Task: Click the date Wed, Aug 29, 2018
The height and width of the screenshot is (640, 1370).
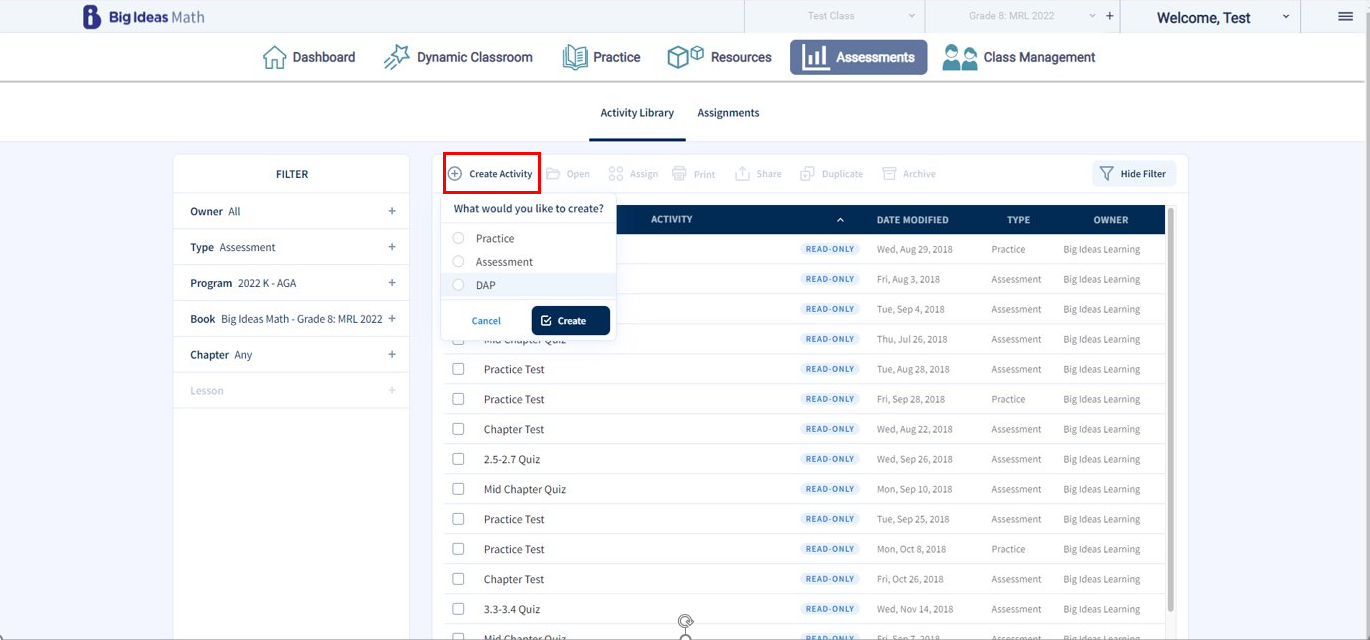Action: click(x=914, y=249)
